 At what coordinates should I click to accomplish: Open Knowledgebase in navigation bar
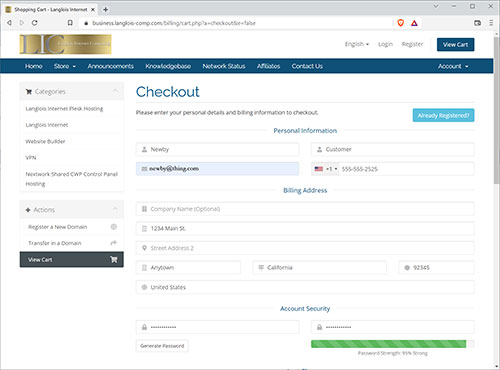[168, 66]
